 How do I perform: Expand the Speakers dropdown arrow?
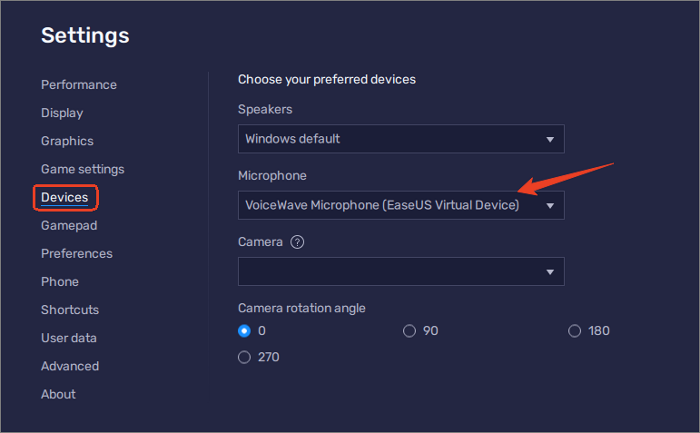[x=550, y=139]
